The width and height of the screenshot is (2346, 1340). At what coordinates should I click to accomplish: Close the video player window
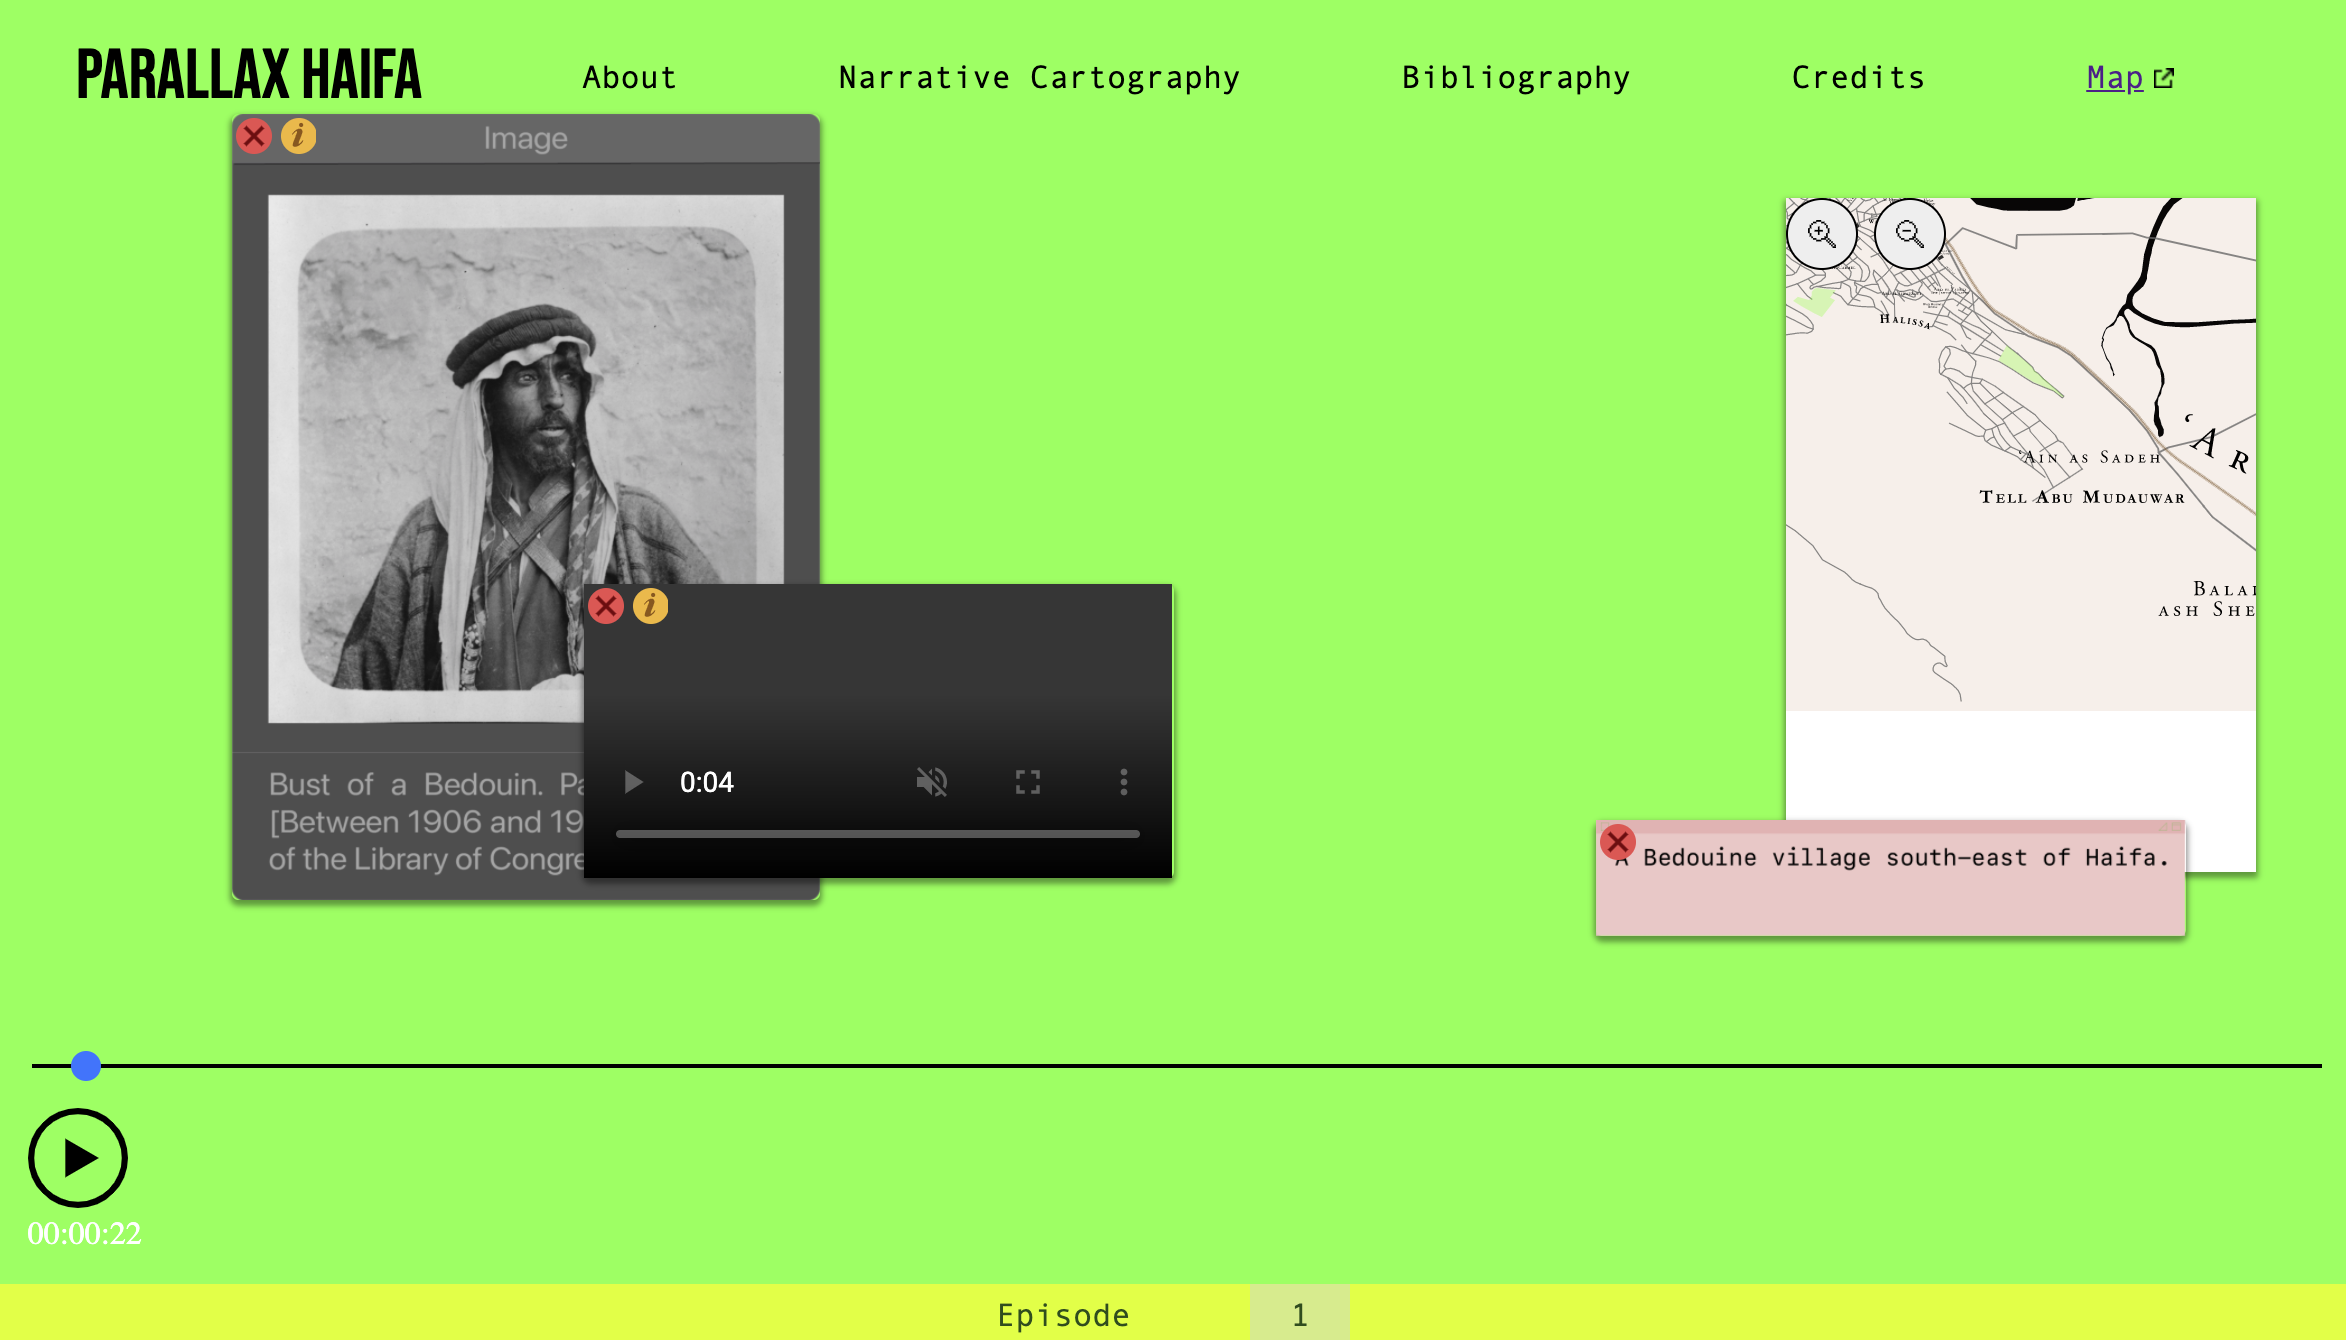pyautogui.click(x=606, y=606)
